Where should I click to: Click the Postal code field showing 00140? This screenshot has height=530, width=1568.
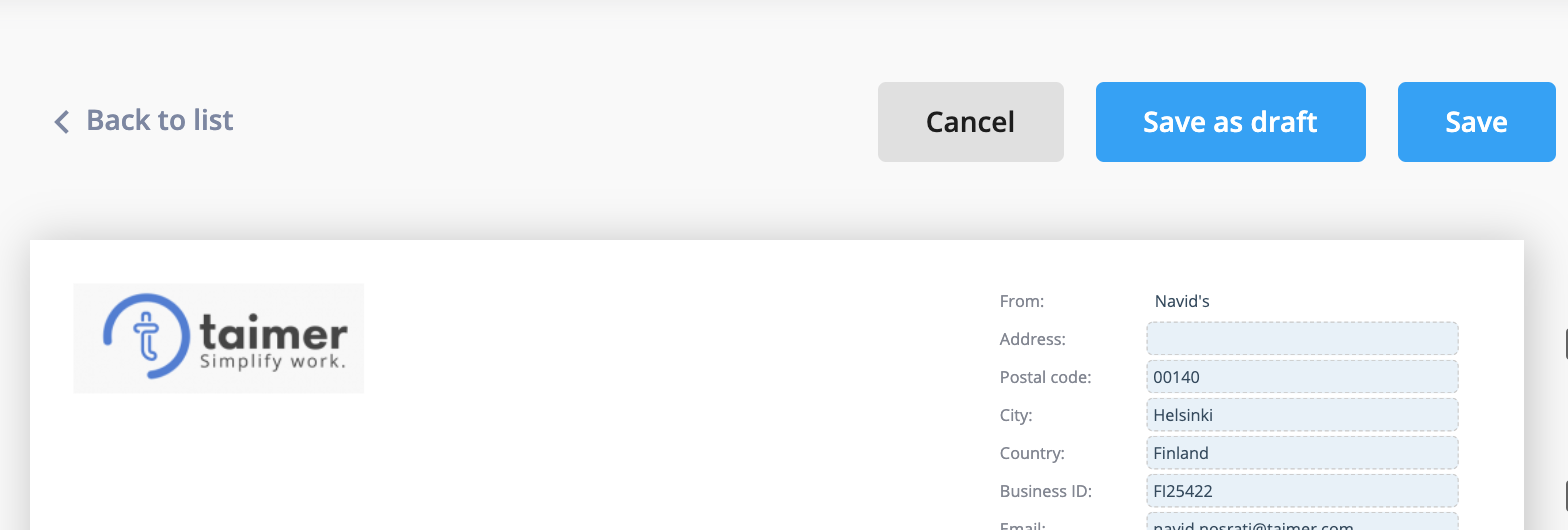(x=1302, y=377)
